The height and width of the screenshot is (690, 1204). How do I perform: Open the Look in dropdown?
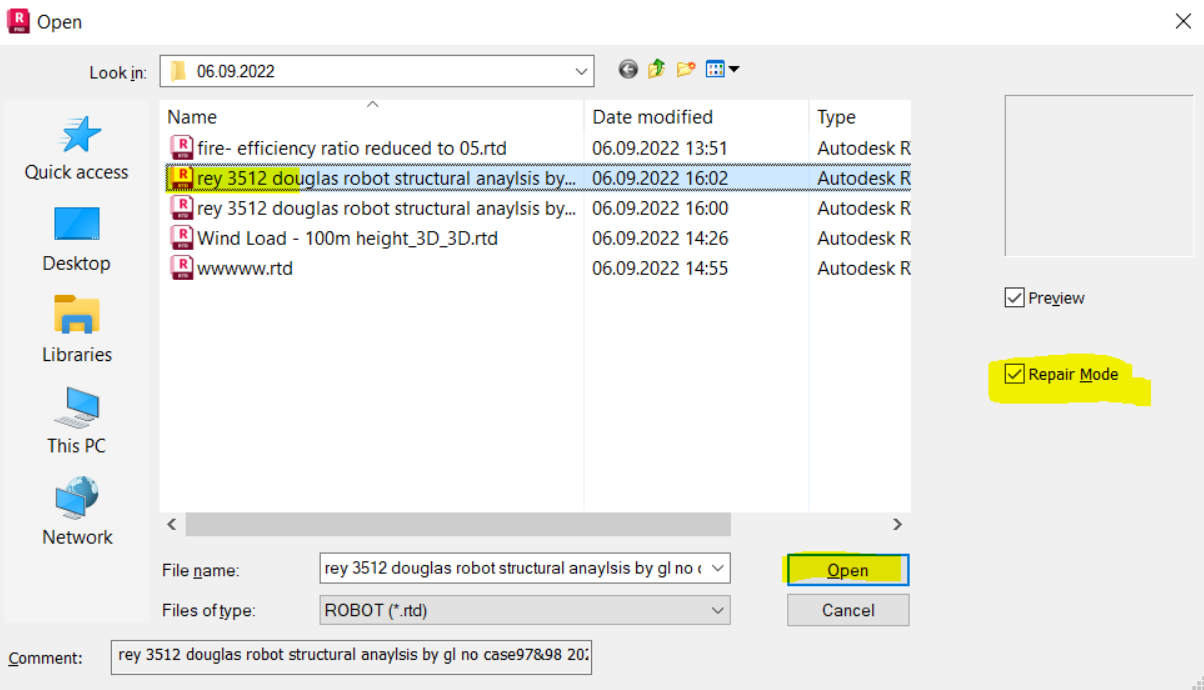click(580, 70)
